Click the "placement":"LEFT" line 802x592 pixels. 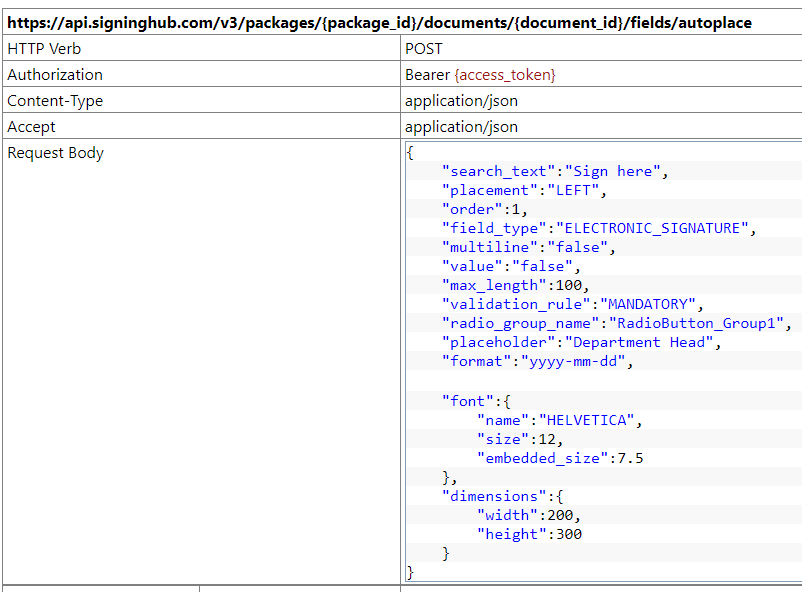(x=524, y=190)
